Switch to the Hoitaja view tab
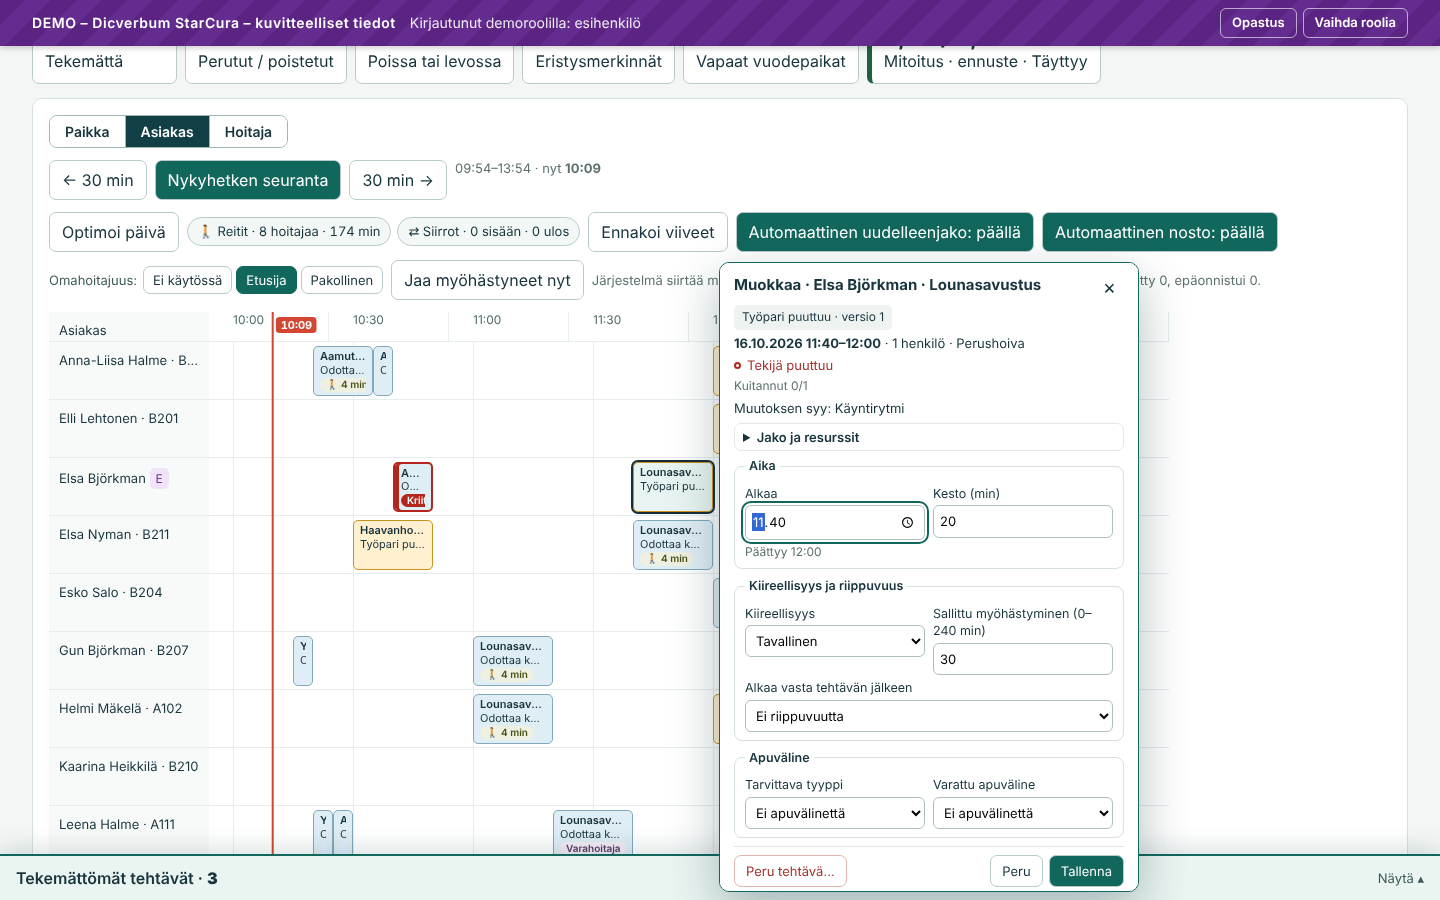This screenshot has height=900, width=1440. coord(248,132)
